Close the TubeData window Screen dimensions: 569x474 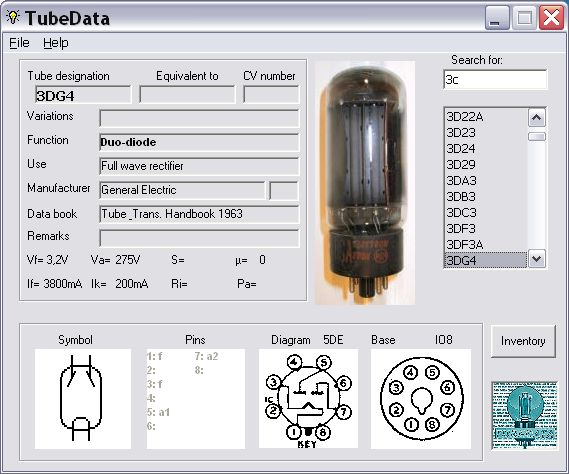(551, 18)
